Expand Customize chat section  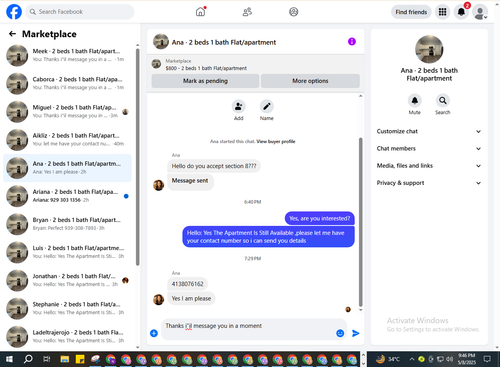pyautogui.click(x=429, y=131)
